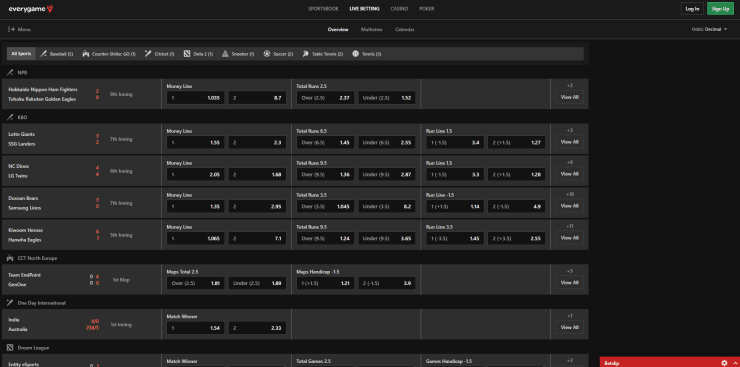Image resolution: width=740 pixels, height=367 pixels.
Task: Switch to the Live Betting section
Action: point(364,8)
